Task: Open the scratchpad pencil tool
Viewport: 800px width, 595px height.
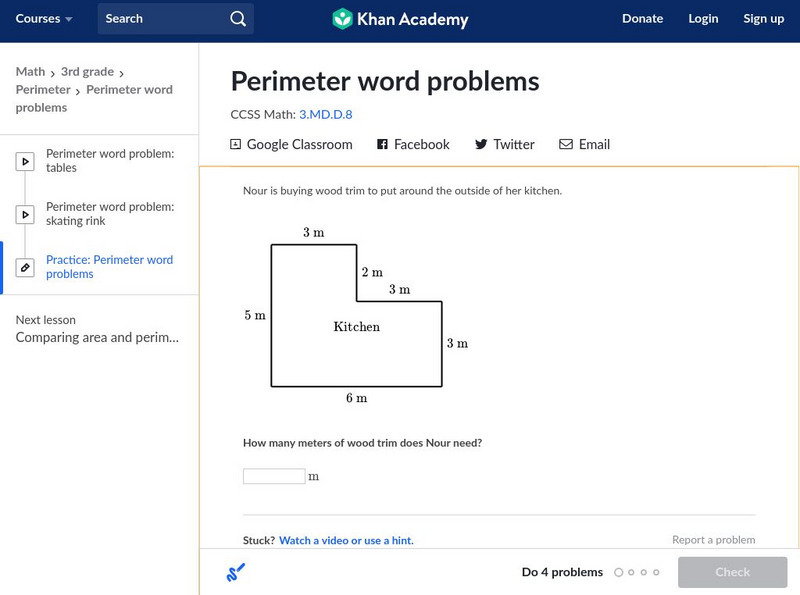Action: 235,573
